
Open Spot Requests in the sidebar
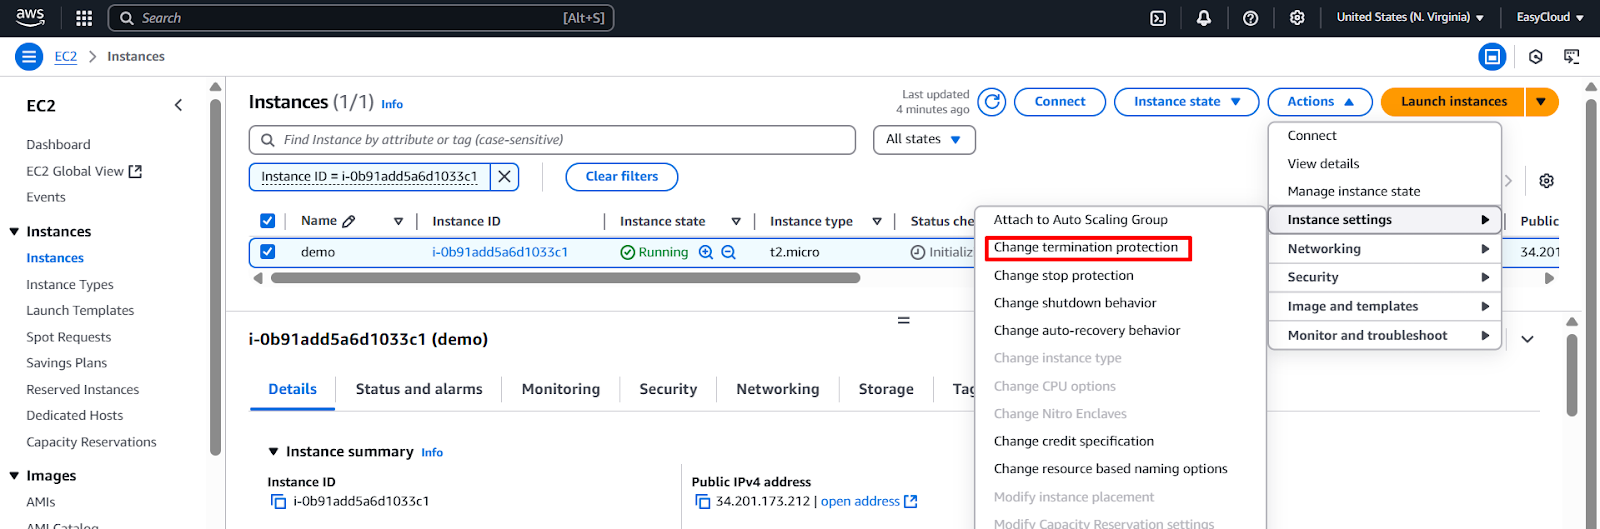click(69, 337)
